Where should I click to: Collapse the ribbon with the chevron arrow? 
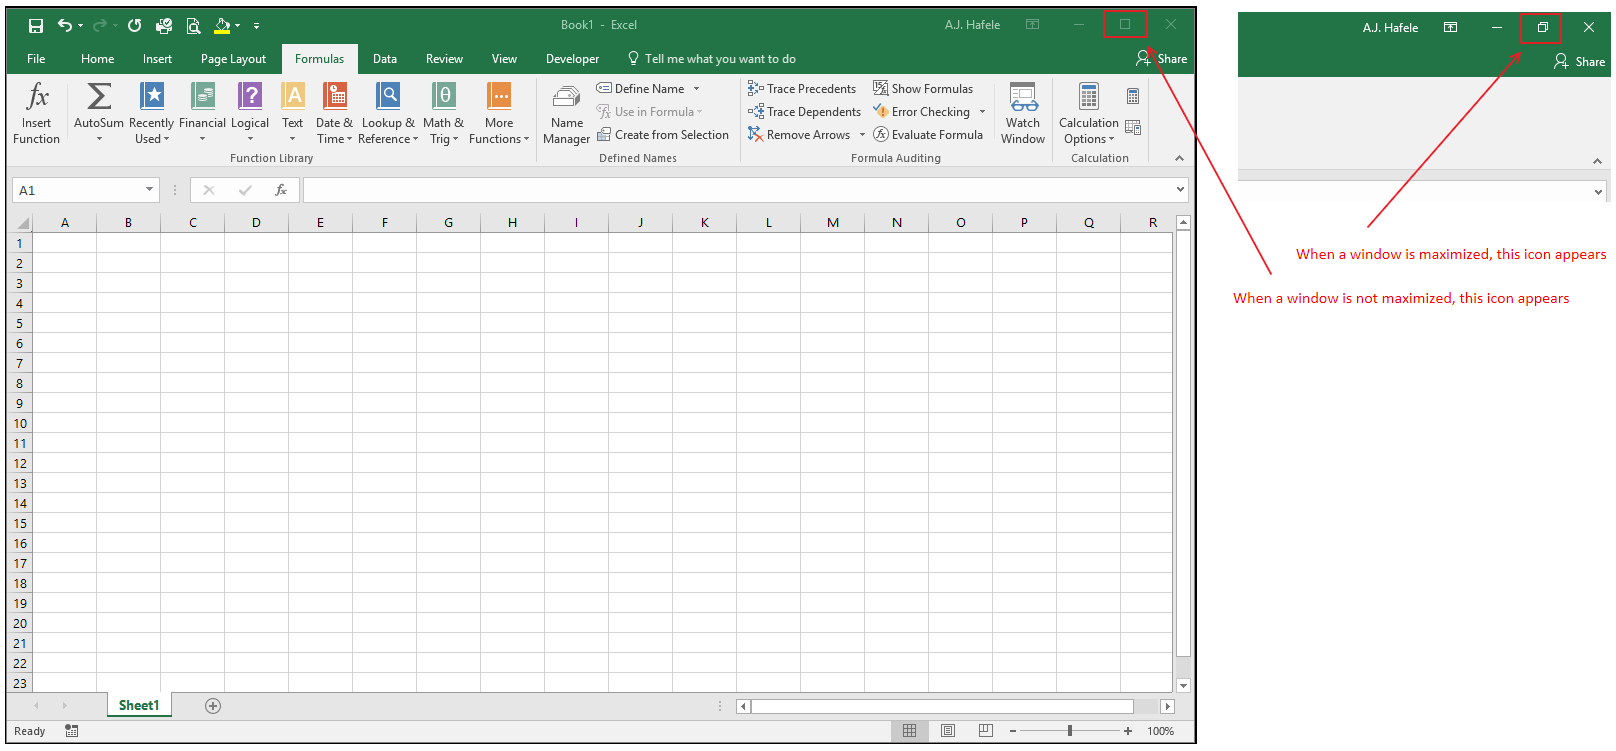pos(1179,158)
